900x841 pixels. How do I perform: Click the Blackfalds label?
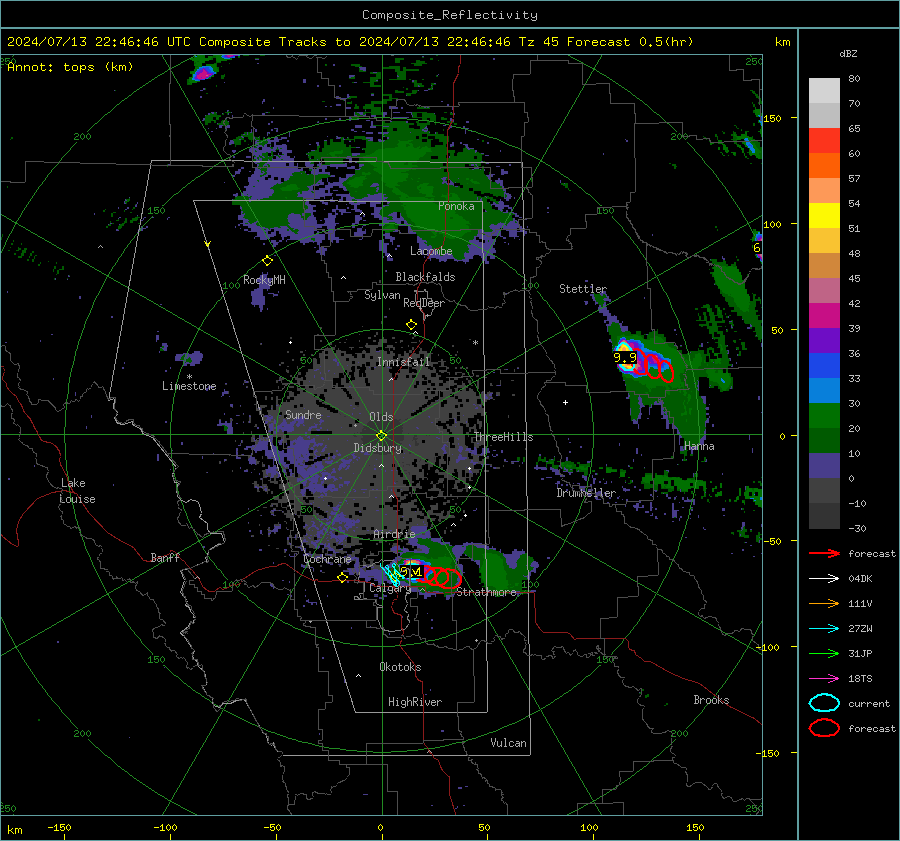point(425,277)
